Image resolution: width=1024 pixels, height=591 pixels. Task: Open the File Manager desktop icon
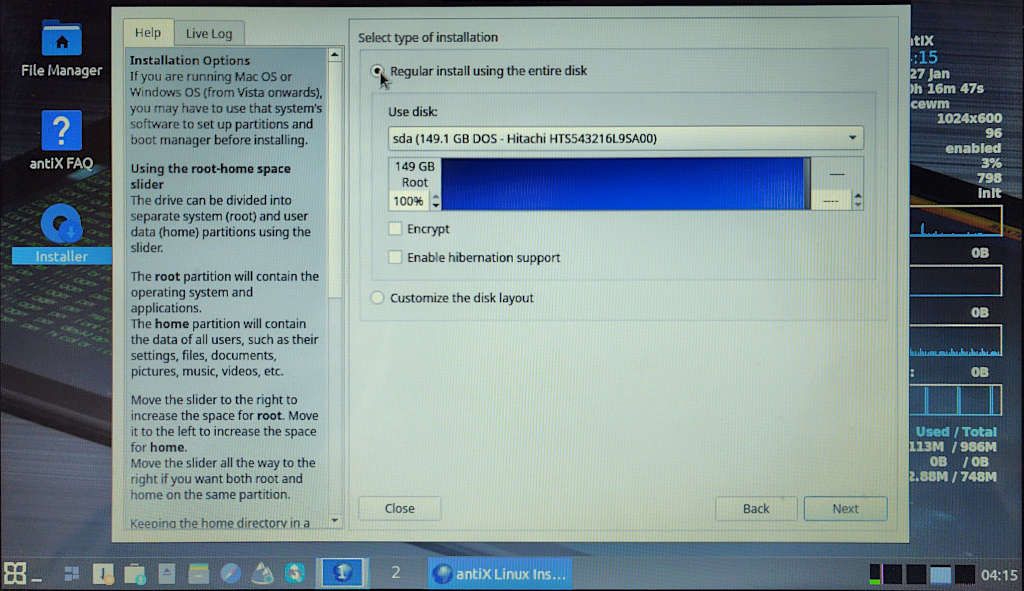coord(61,45)
